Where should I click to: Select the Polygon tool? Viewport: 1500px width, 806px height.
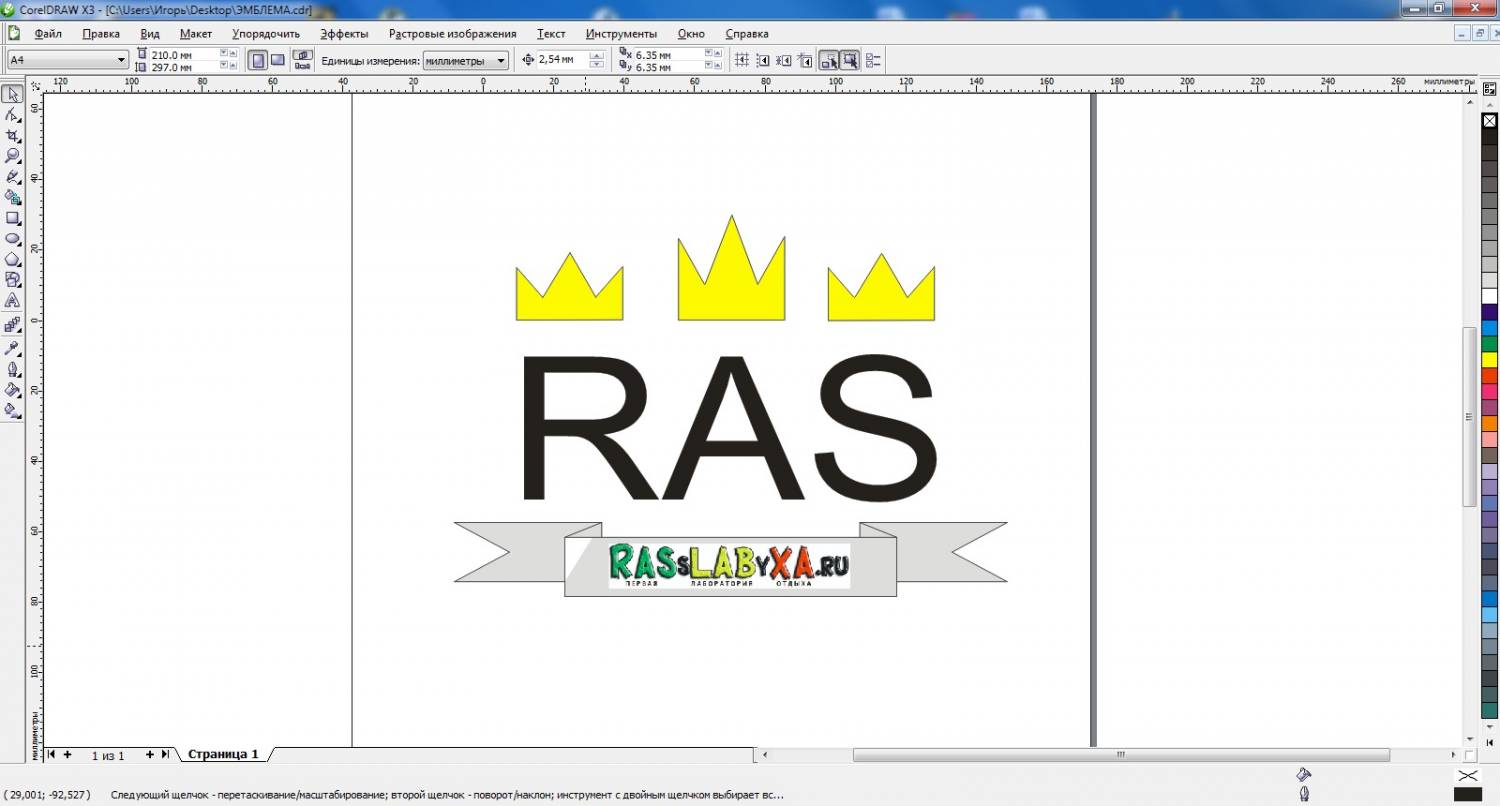(x=13, y=260)
